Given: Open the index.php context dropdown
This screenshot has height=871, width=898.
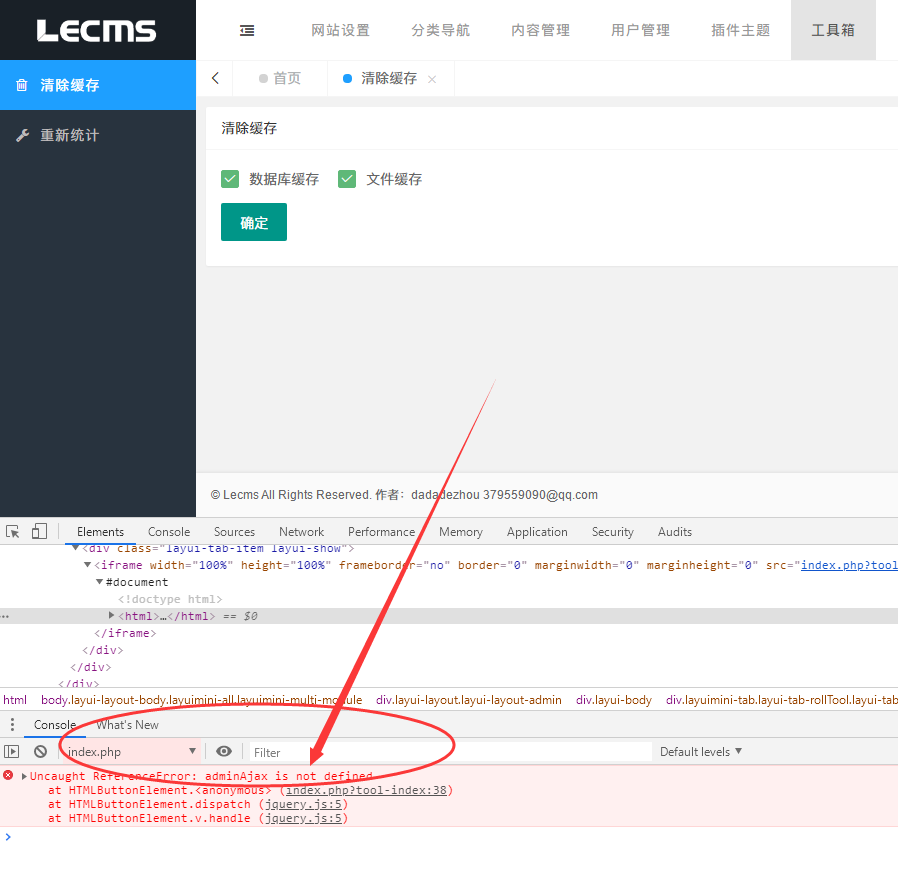Looking at the screenshot, I should (x=130, y=751).
